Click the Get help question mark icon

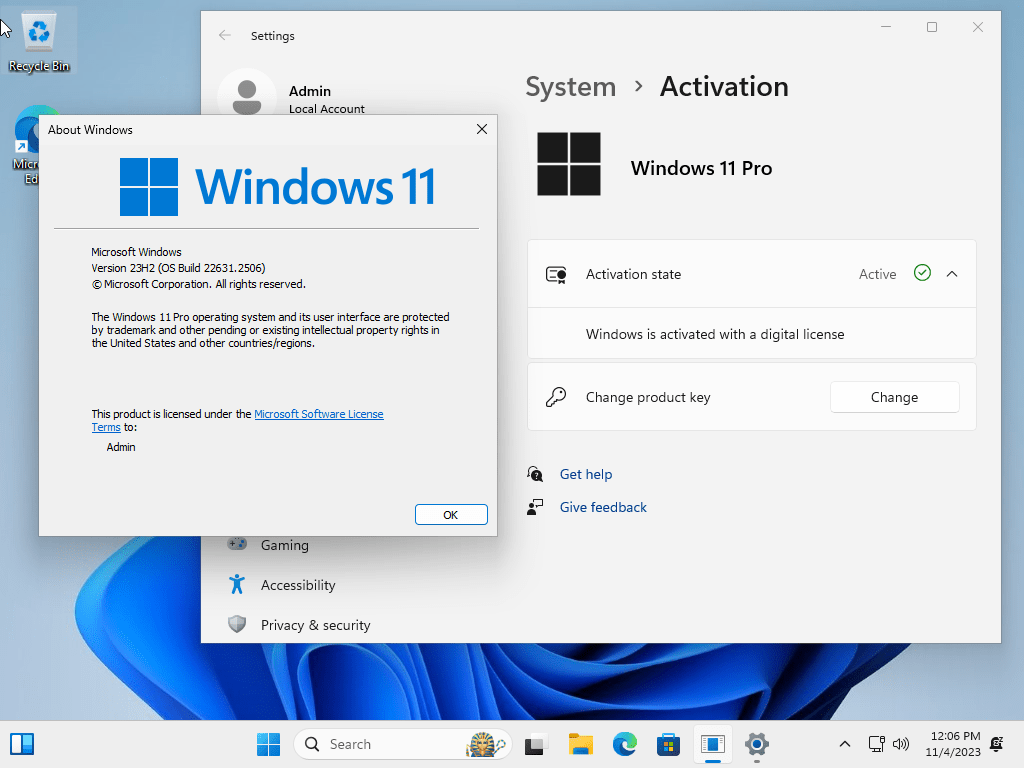(535, 473)
